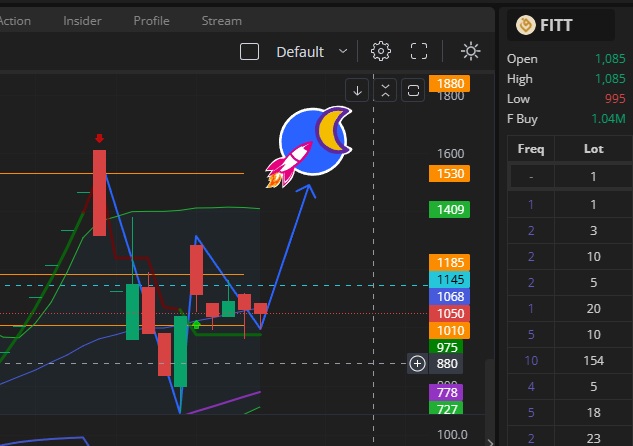633x446 pixels.
Task: Click the Open value 1,085
Action: (x=610, y=59)
